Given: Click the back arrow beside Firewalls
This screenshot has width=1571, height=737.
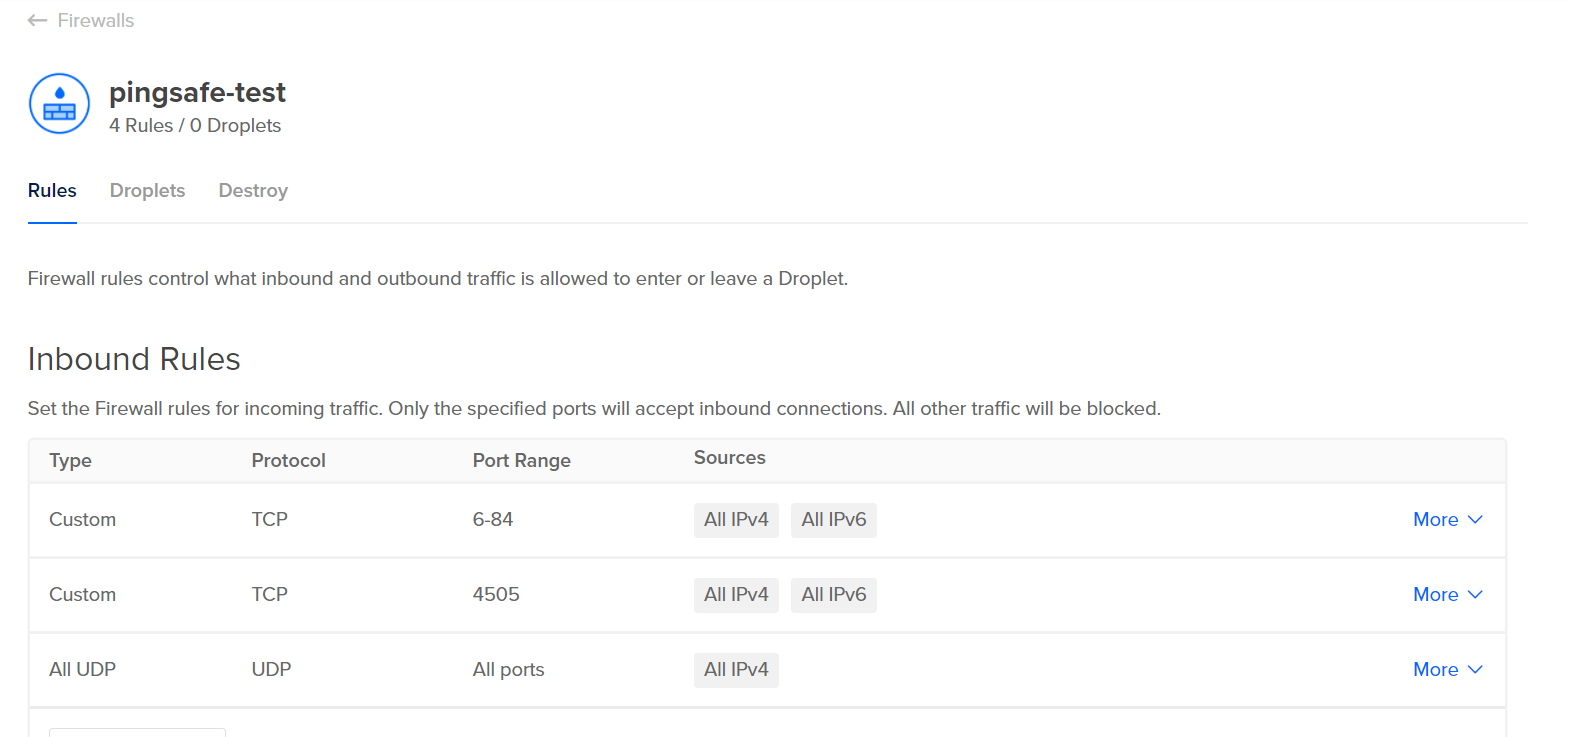Looking at the screenshot, I should pos(37,20).
